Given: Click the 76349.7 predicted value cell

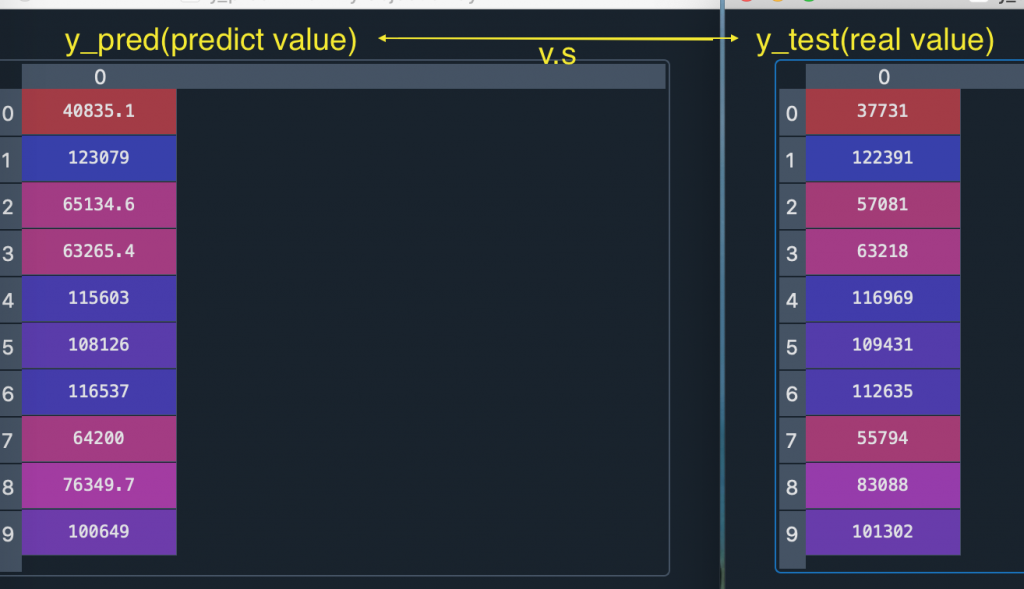Looking at the screenshot, I should pyautogui.click(x=99, y=485).
